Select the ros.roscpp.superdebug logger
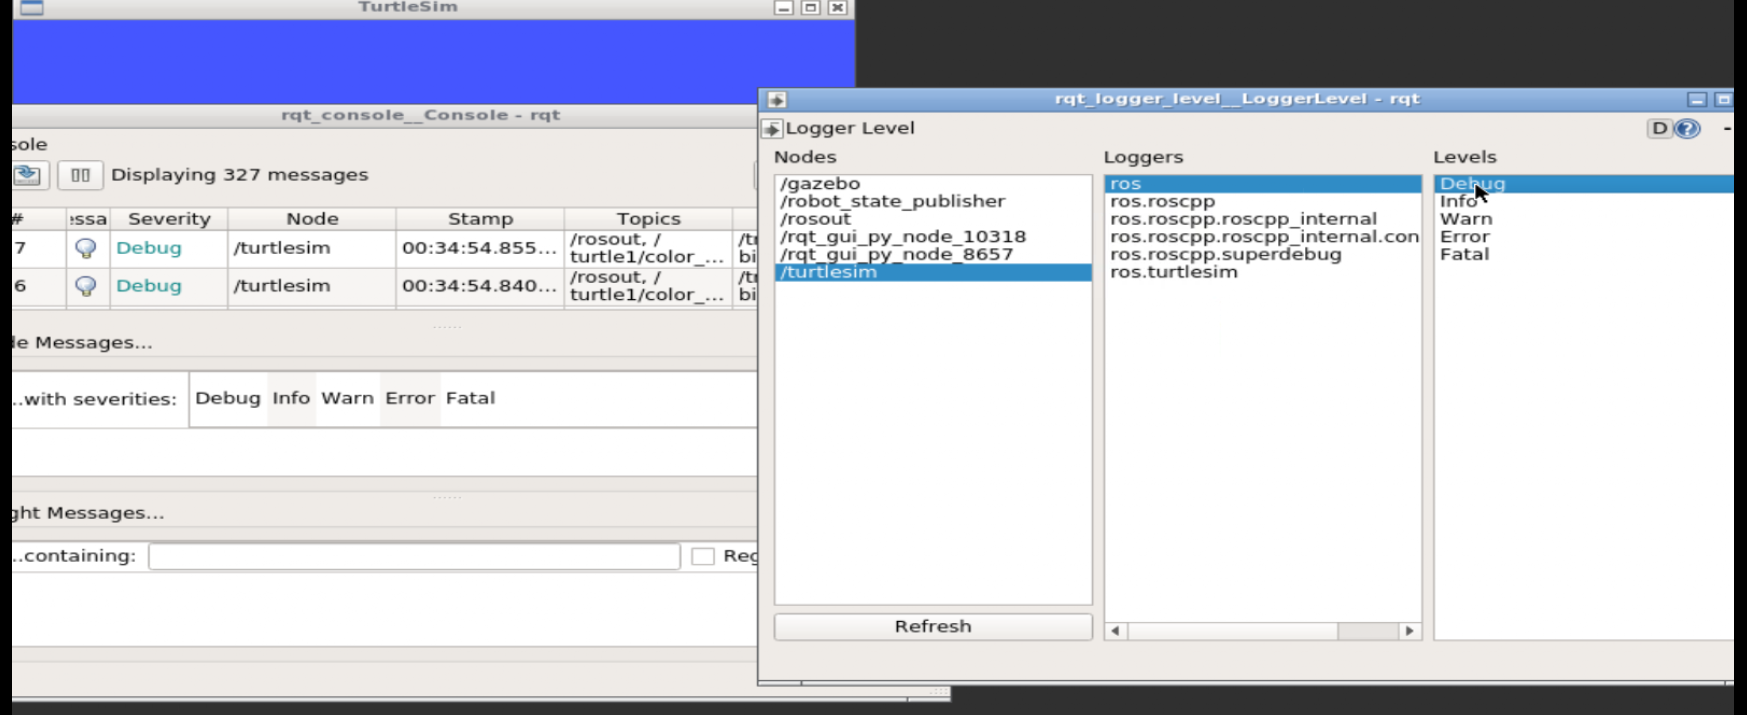 tap(1263, 254)
